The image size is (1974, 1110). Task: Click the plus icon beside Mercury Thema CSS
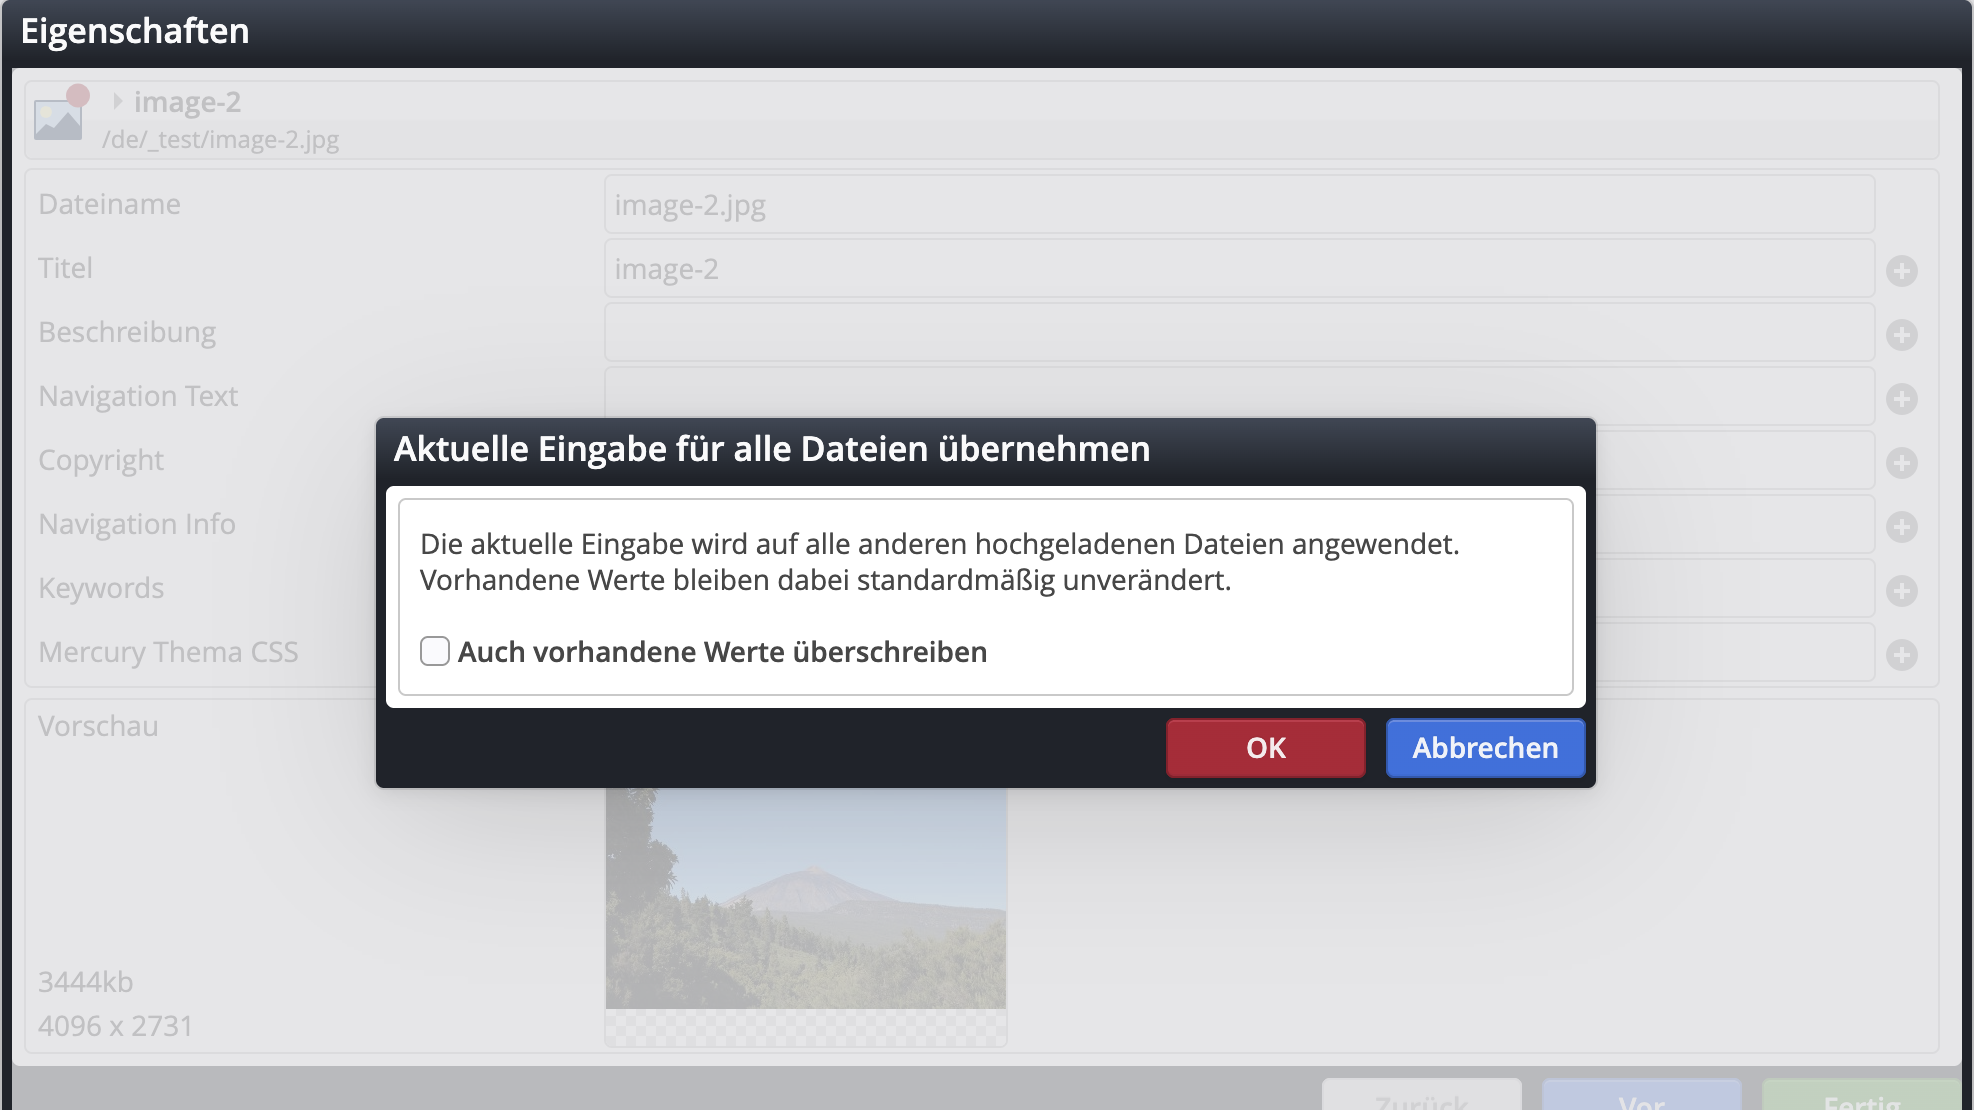(1901, 652)
